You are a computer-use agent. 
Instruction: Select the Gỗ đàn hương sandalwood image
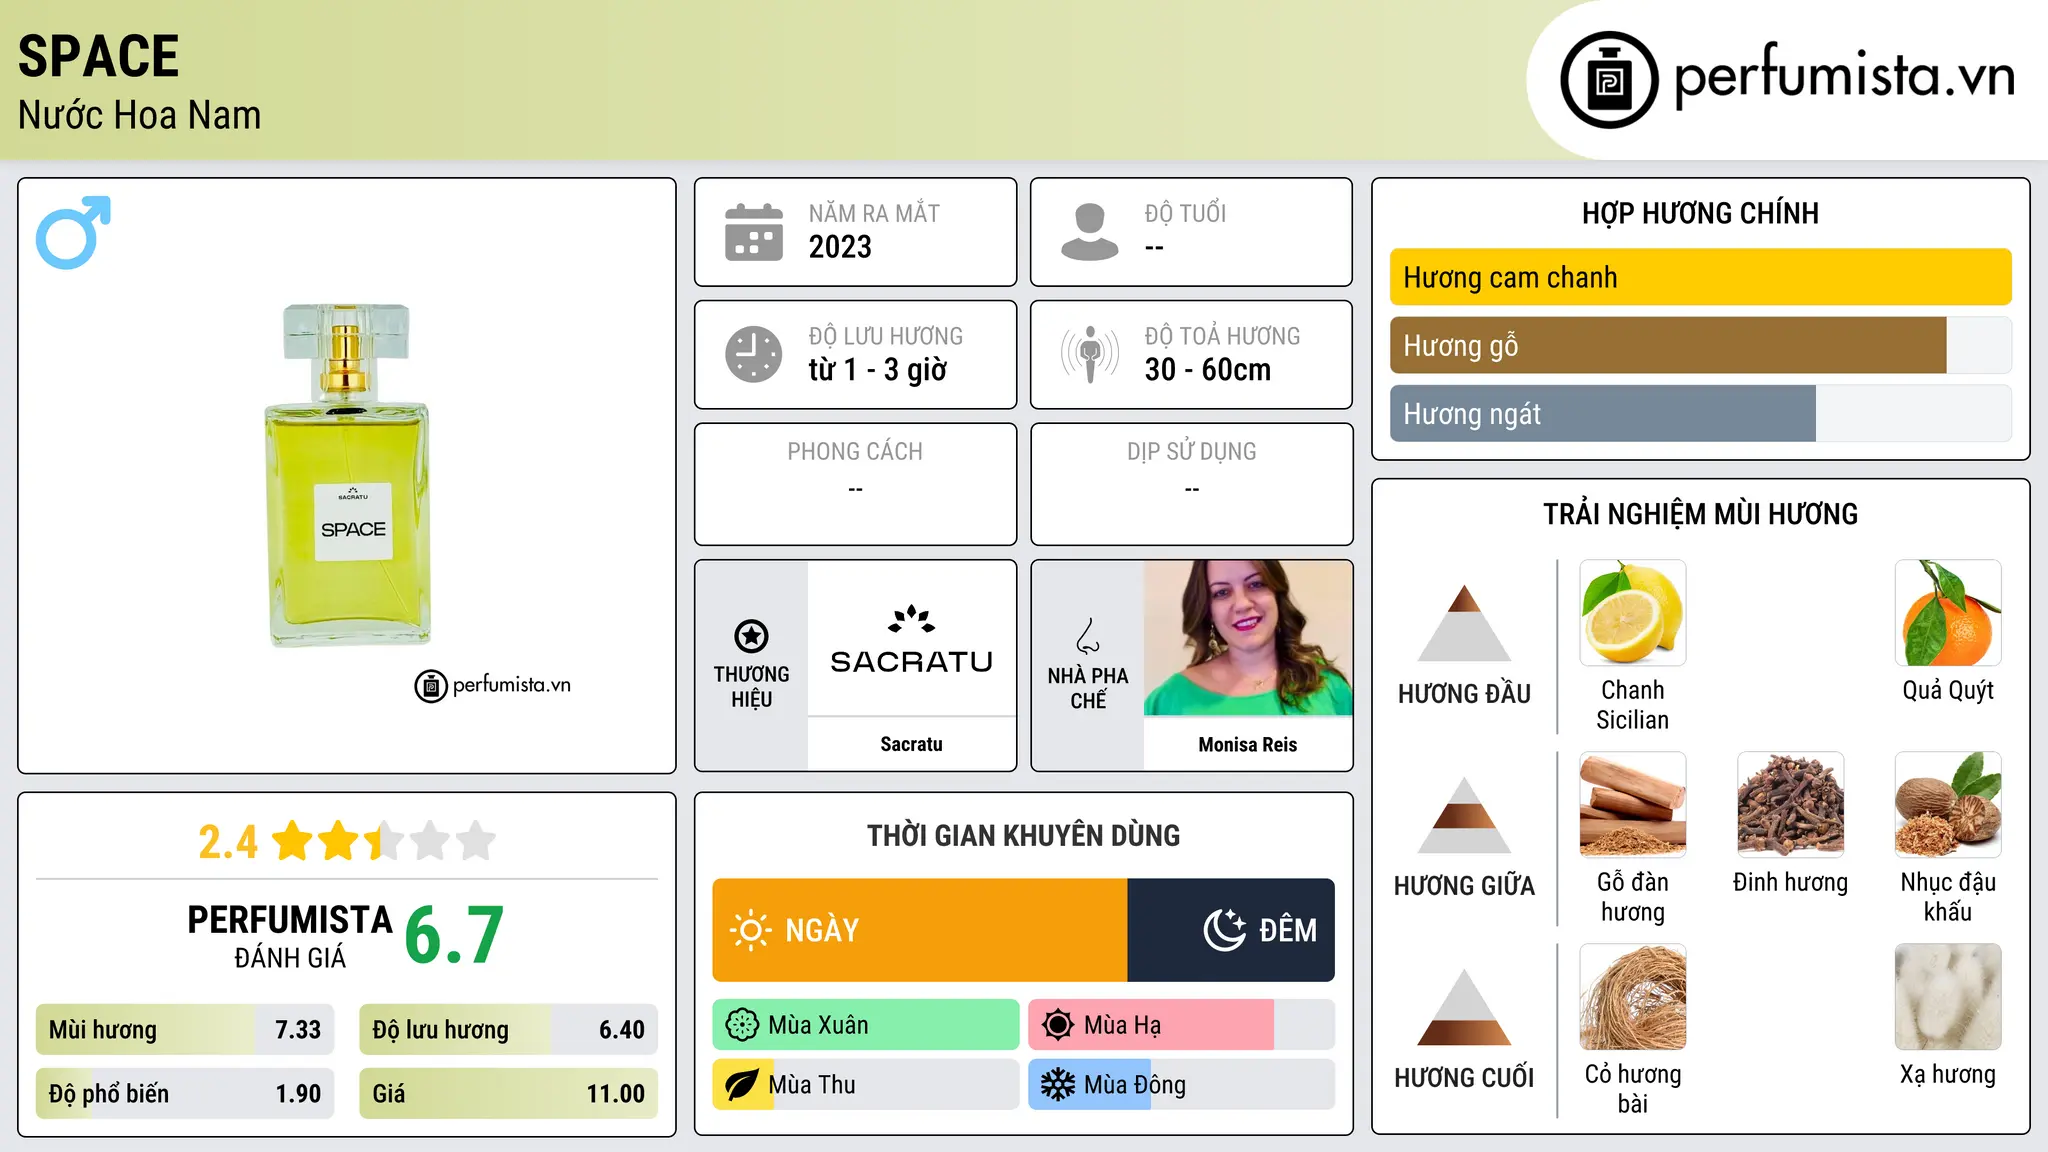click(1633, 805)
